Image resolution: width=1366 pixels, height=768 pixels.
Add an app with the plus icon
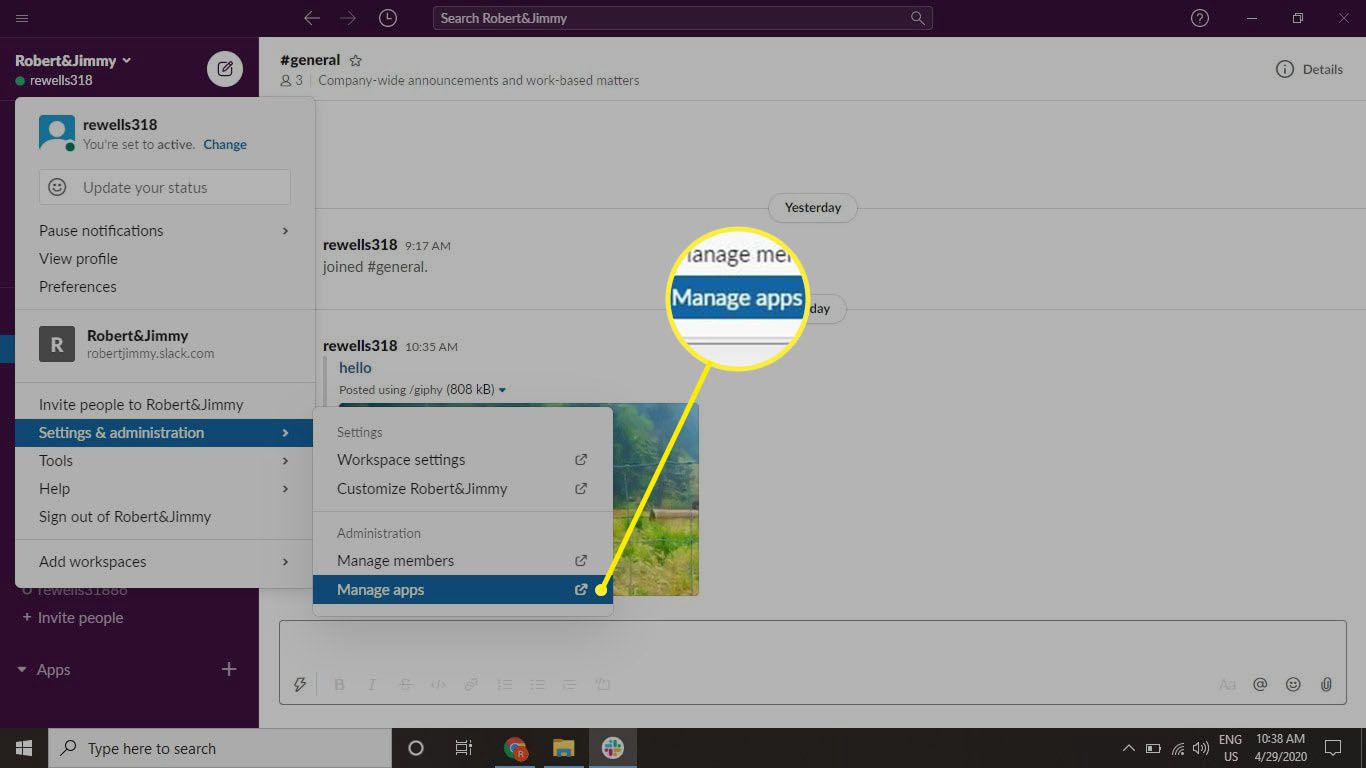[x=229, y=669]
